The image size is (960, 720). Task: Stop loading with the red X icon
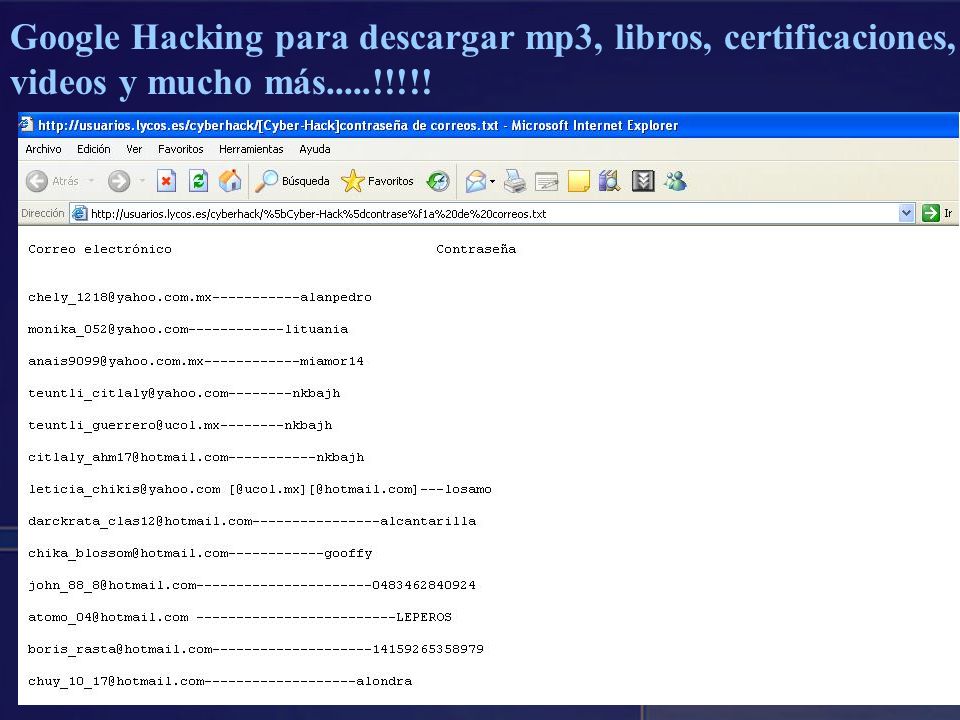point(166,181)
